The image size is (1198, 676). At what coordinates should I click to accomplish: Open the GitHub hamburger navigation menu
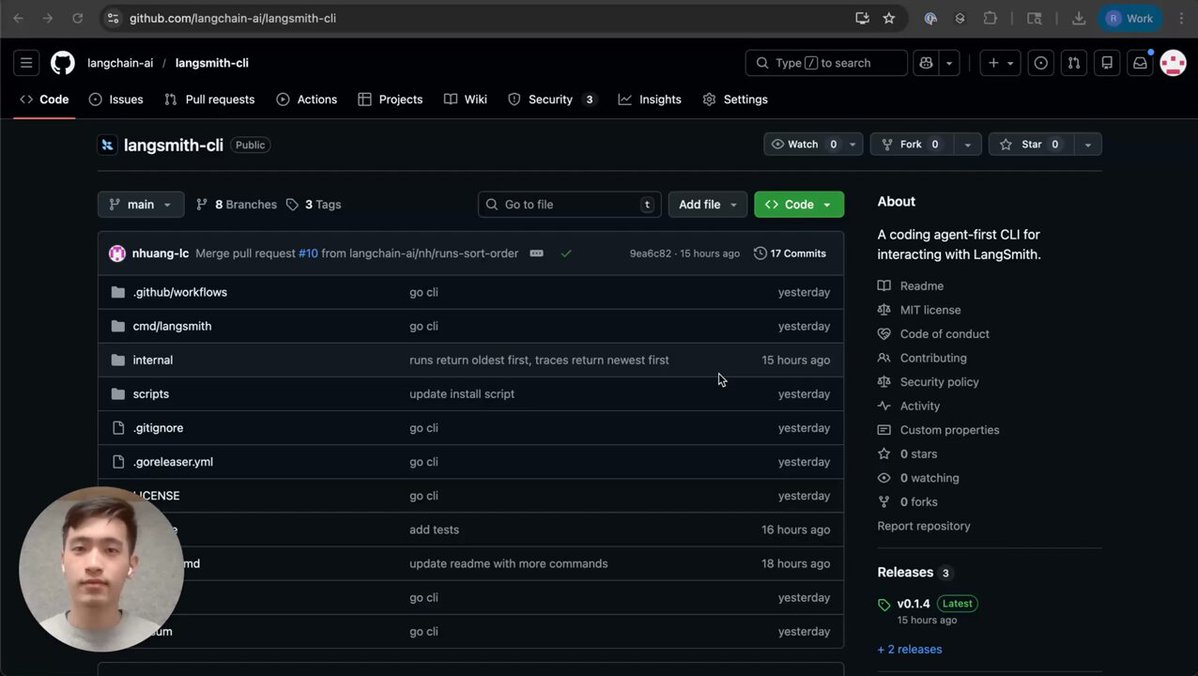click(x=26, y=63)
